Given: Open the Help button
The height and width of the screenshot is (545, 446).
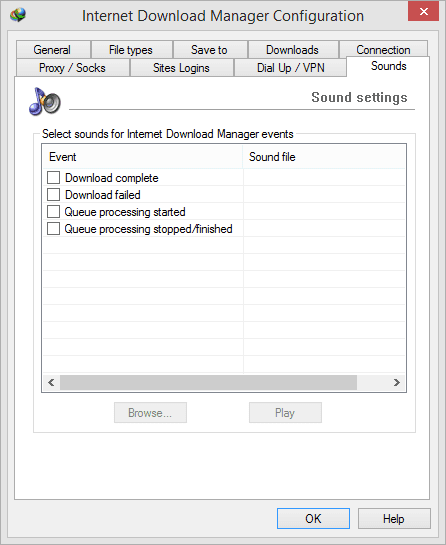Looking at the screenshot, I should pyautogui.click(x=394, y=519).
